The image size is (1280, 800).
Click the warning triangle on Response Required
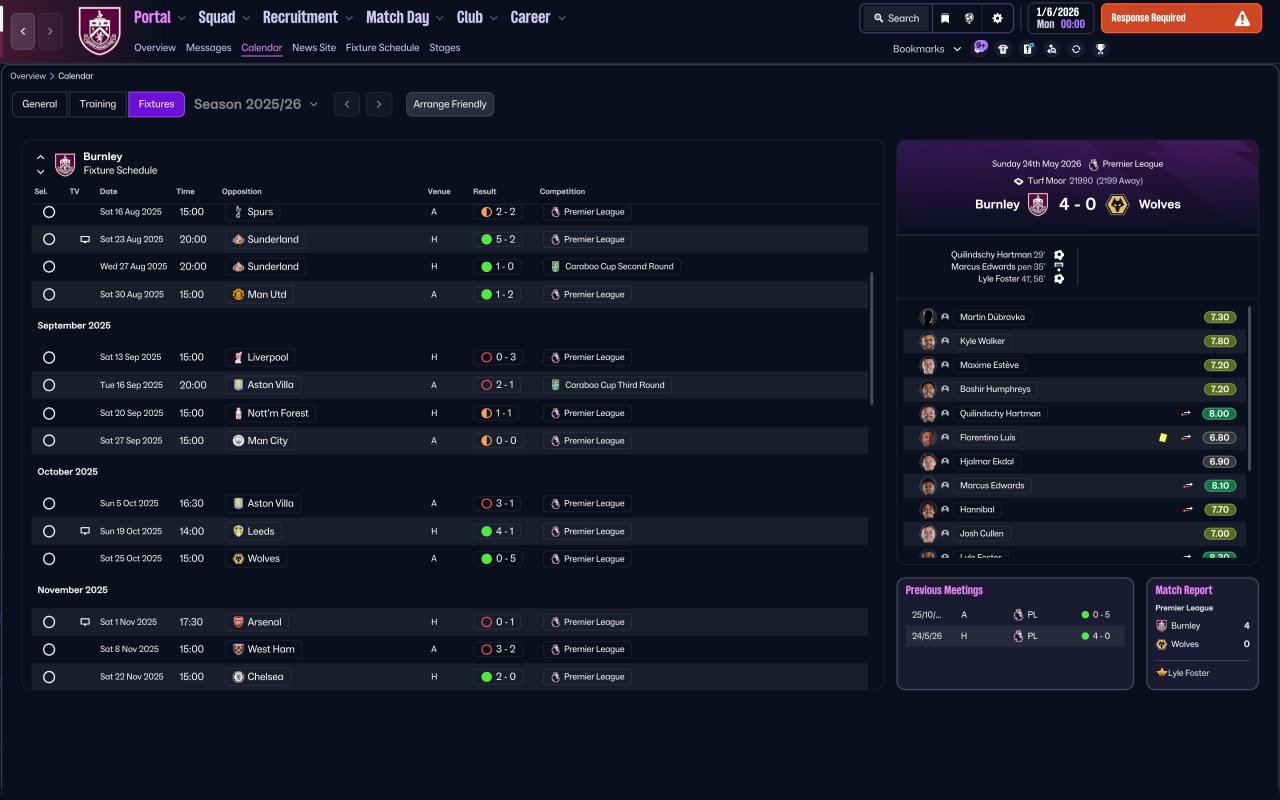click(x=1242, y=18)
